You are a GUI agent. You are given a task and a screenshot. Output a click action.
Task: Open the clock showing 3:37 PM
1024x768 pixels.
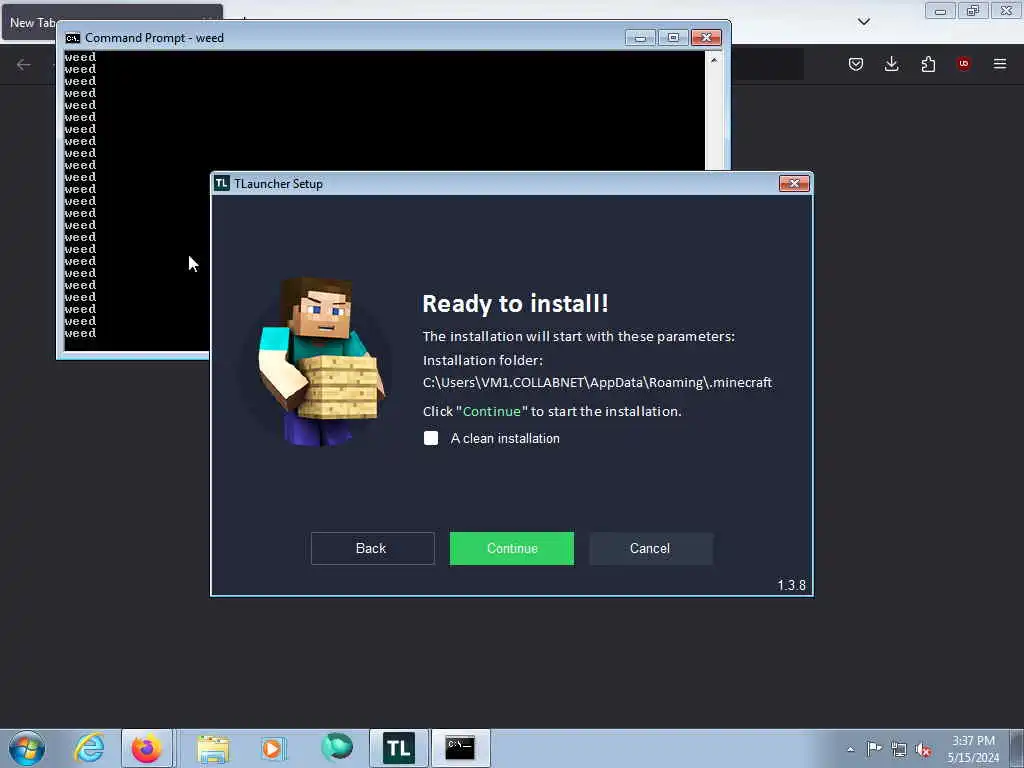973,749
